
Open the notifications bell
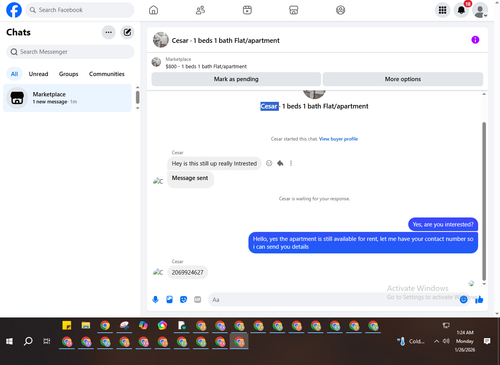point(461,10)
